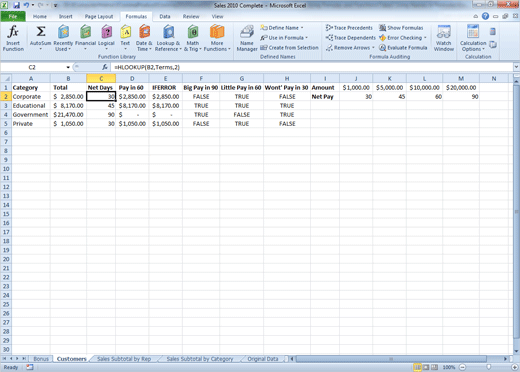Switch to the Review tab
Viewport: 520px width, 372px height.
[191, 16]
